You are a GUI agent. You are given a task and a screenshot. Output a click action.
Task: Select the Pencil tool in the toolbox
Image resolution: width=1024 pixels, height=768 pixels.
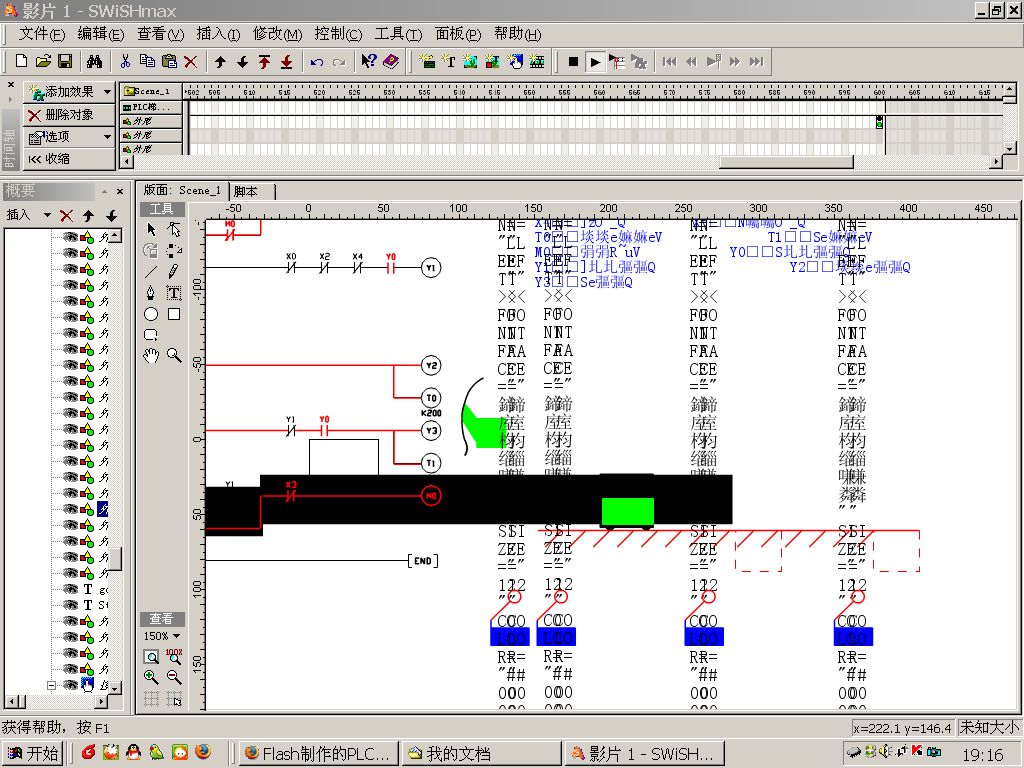174,271
